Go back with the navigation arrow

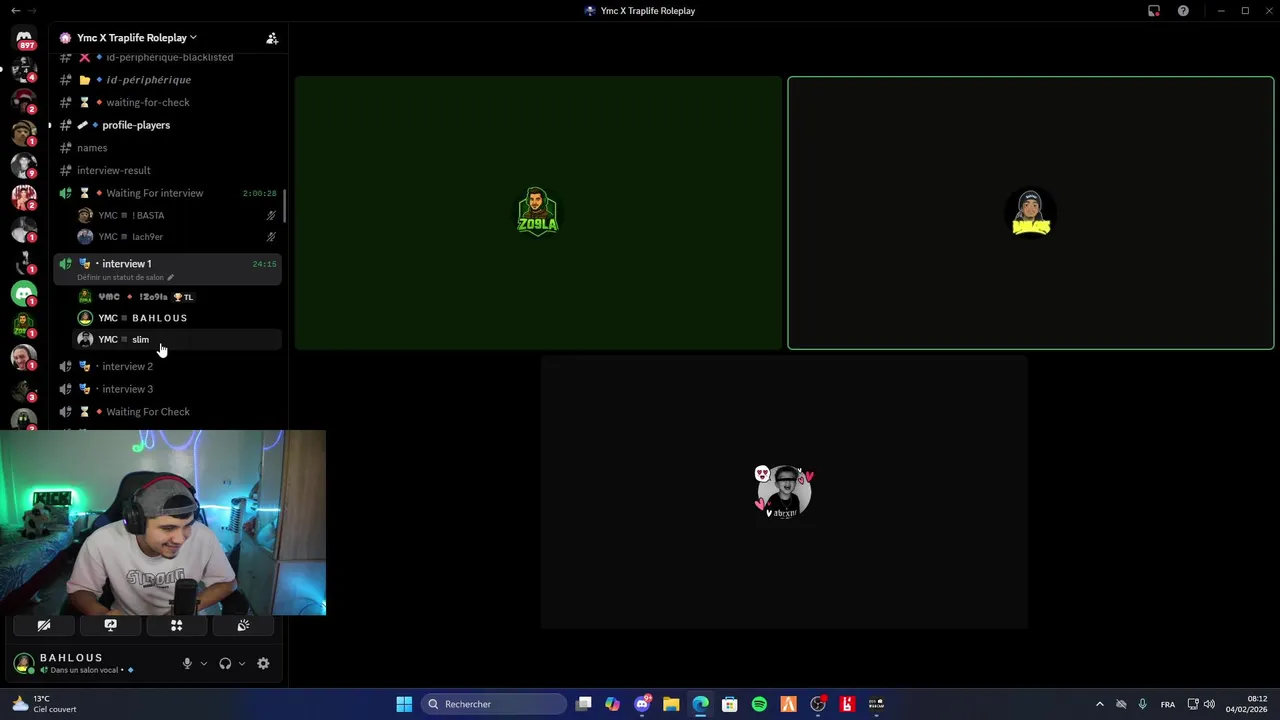coord(15,11)
